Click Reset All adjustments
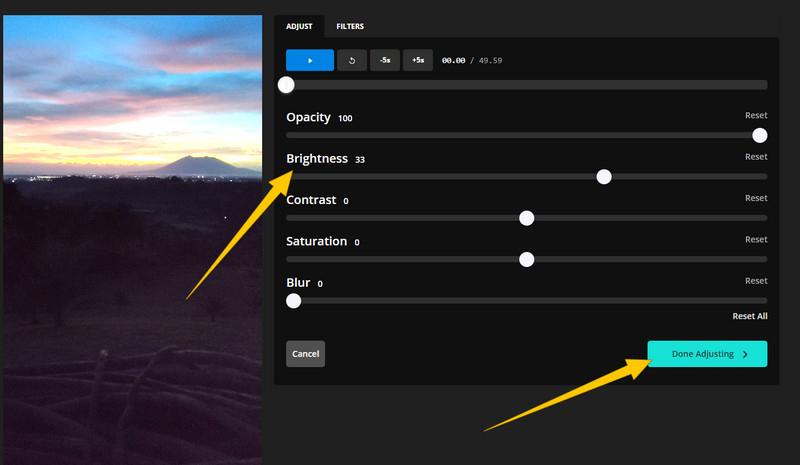 coord(749,316)
